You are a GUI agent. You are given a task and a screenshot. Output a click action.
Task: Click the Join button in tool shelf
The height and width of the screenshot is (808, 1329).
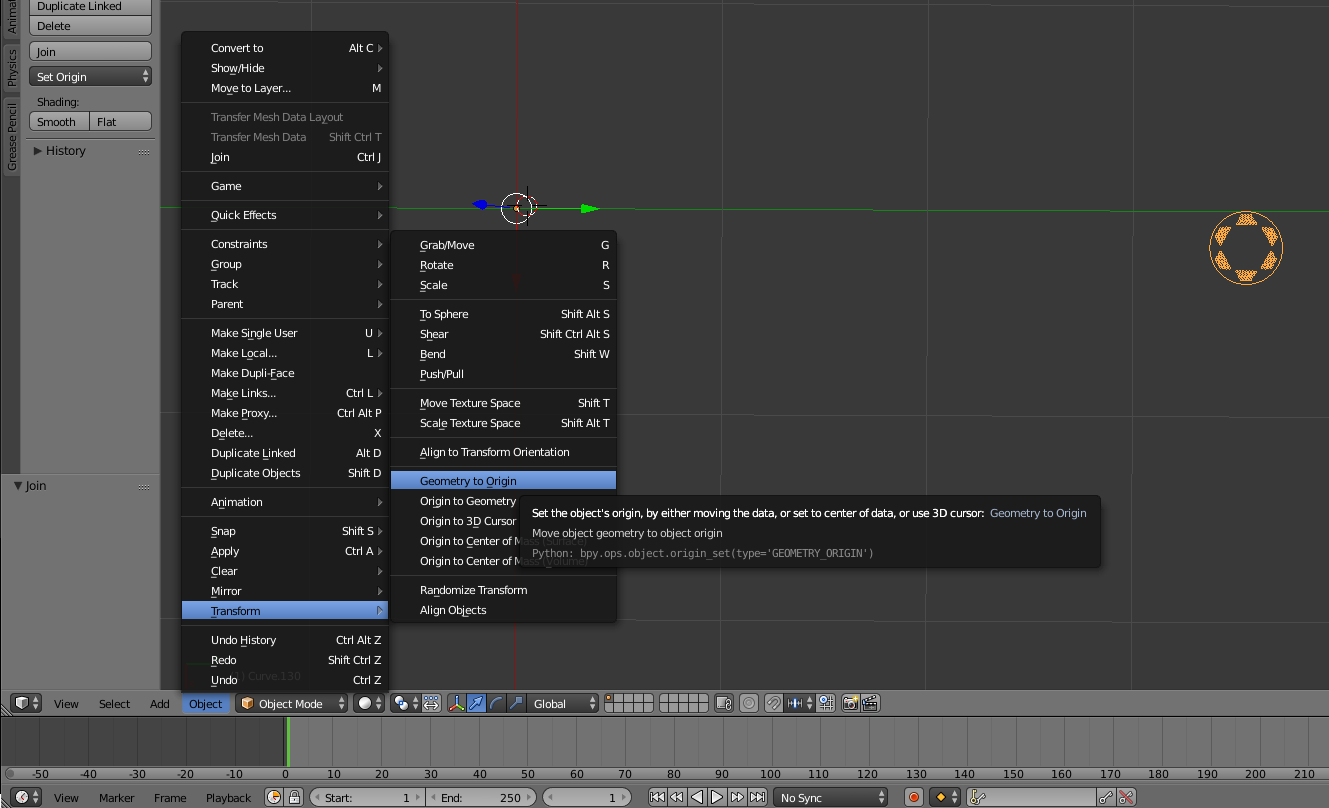click(x=90, y=52)
